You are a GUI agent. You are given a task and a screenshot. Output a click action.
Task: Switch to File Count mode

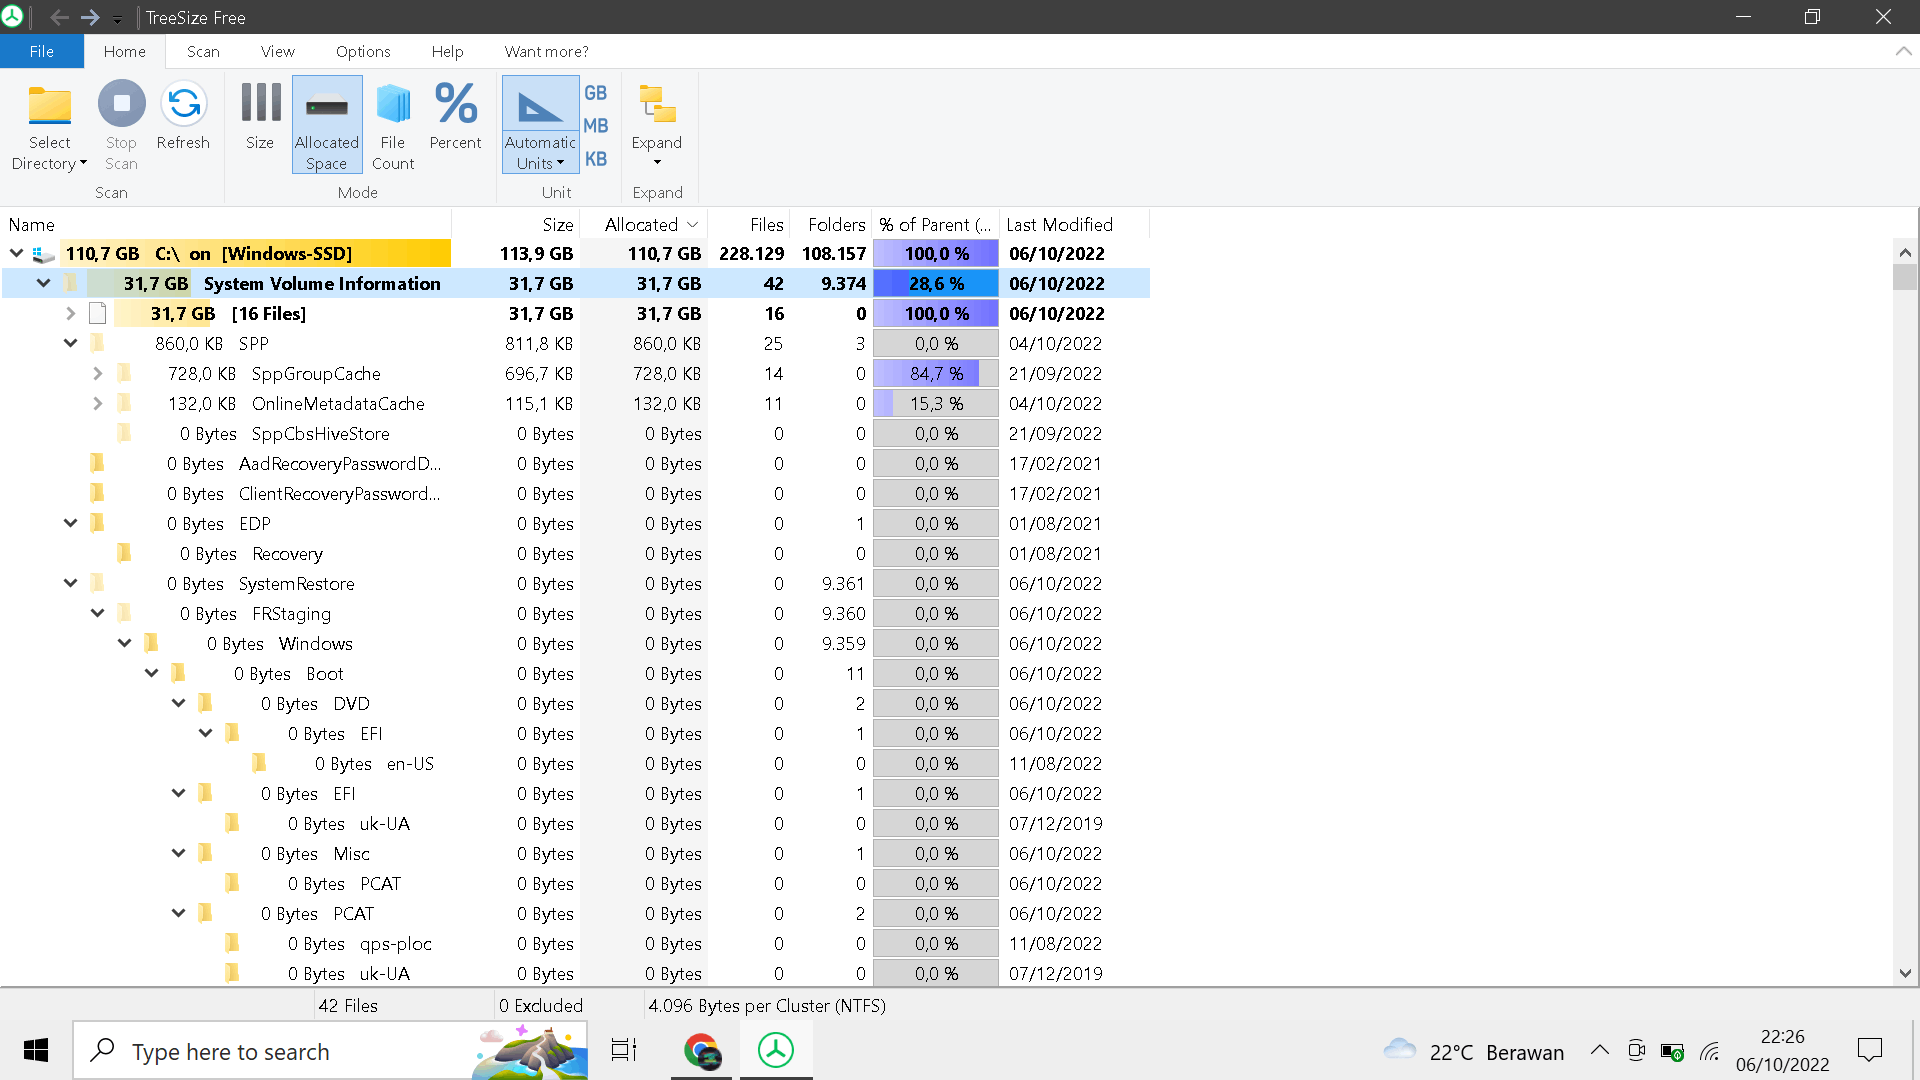coord(393,126)
